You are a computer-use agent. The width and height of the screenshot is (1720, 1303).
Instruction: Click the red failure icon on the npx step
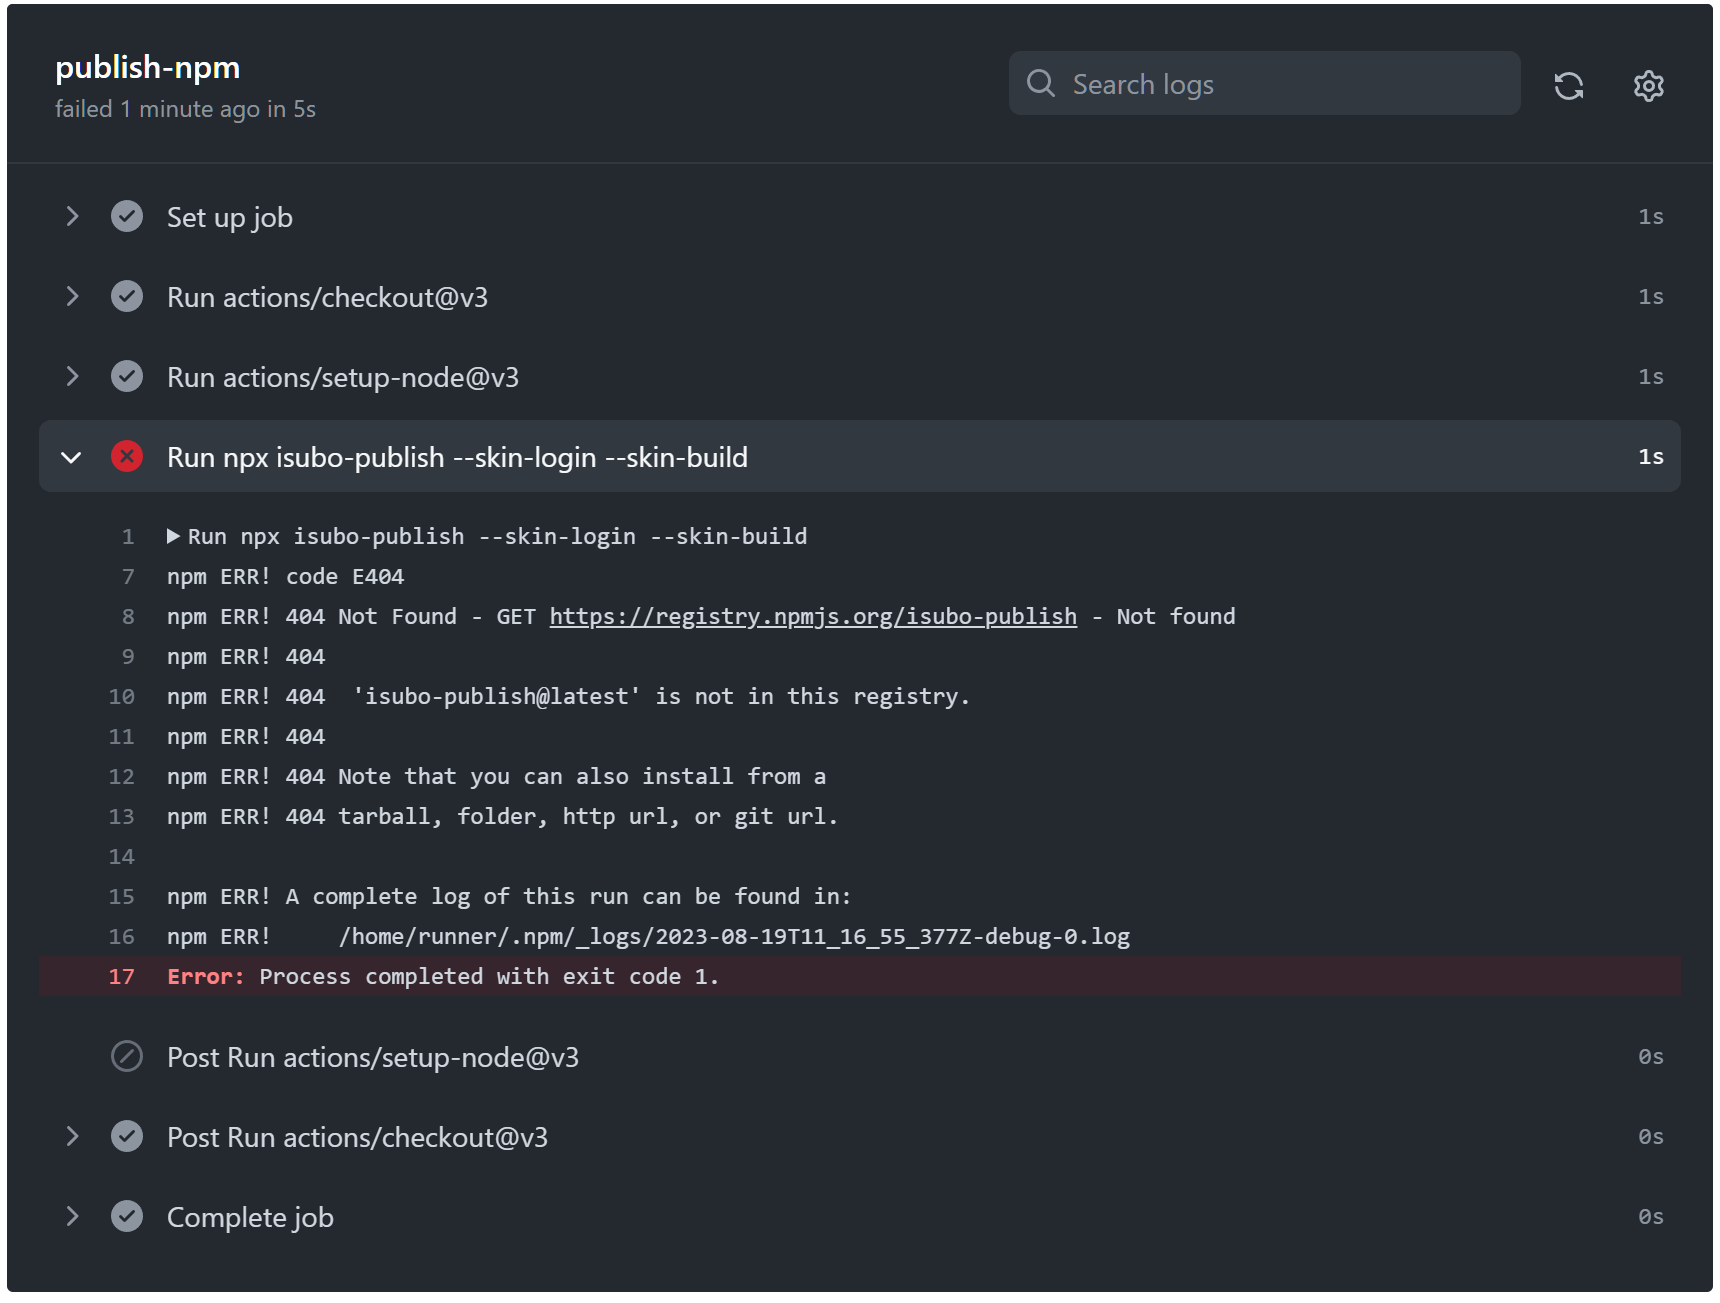point(127,456)
